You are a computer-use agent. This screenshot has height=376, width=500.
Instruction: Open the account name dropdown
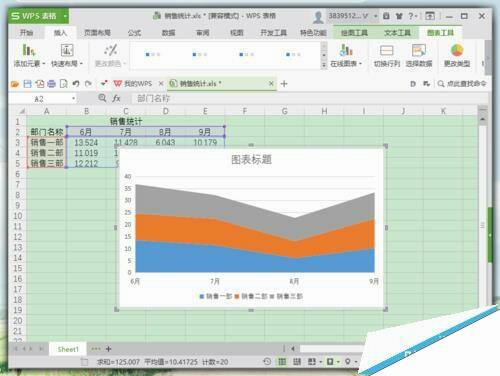tap(376, 16)
